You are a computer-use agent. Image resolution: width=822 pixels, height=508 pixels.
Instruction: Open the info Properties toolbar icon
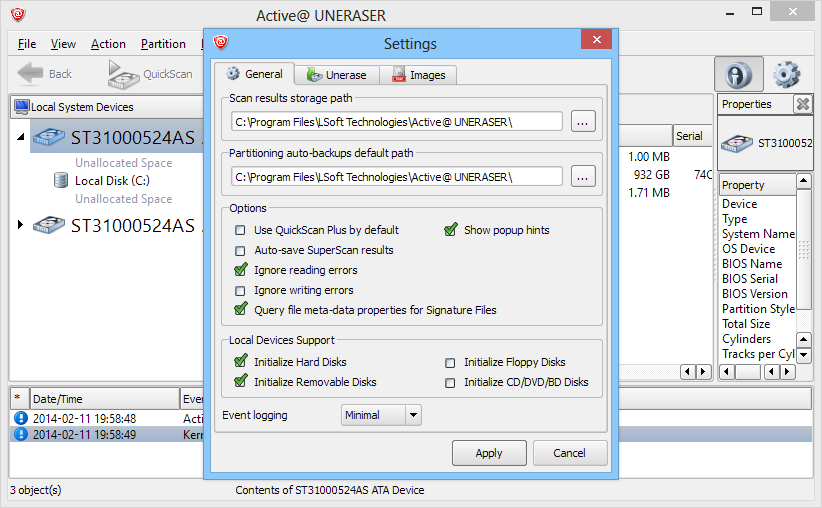pyautogui.click(x=738, y=74)
